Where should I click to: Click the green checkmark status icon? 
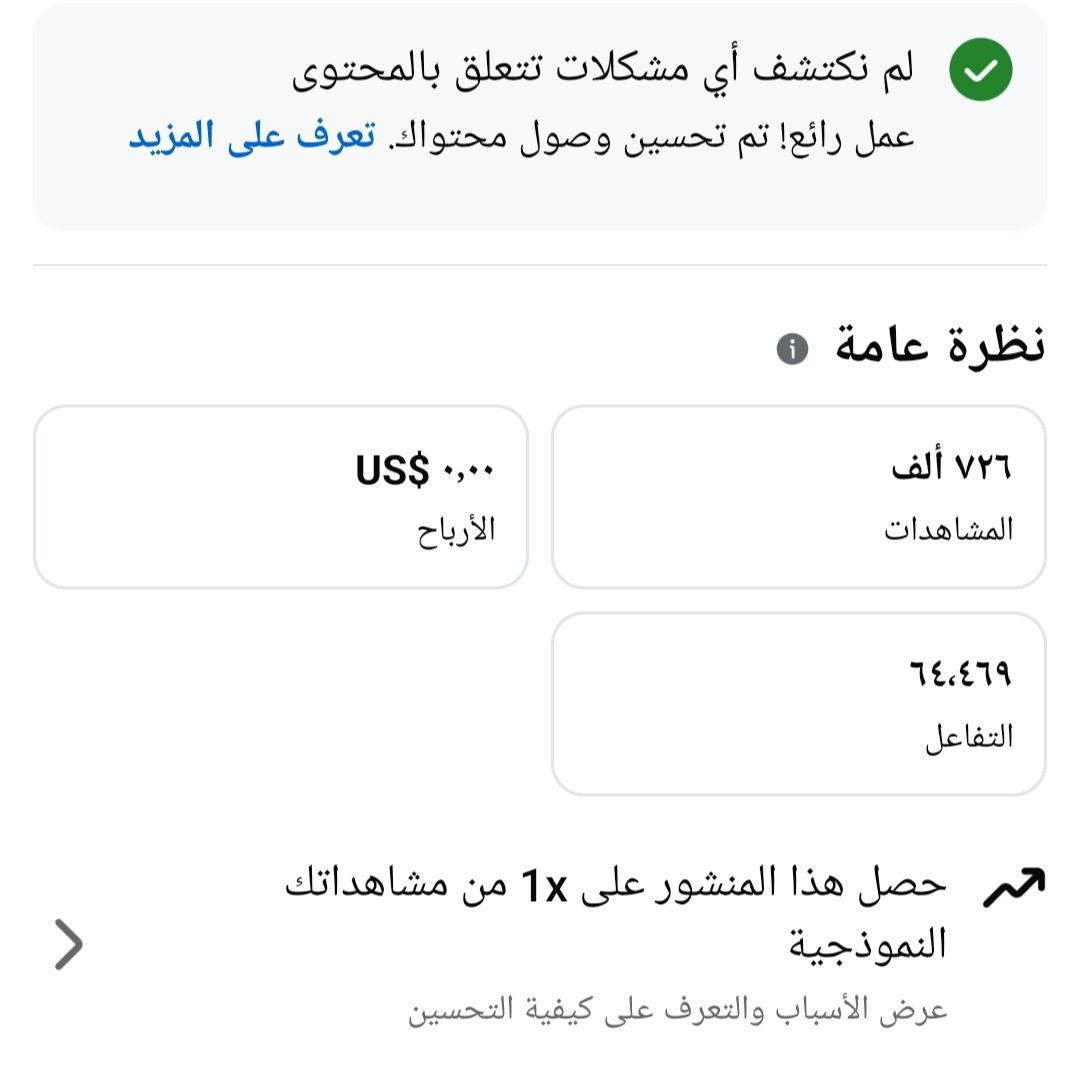click(x=980, y=70)
